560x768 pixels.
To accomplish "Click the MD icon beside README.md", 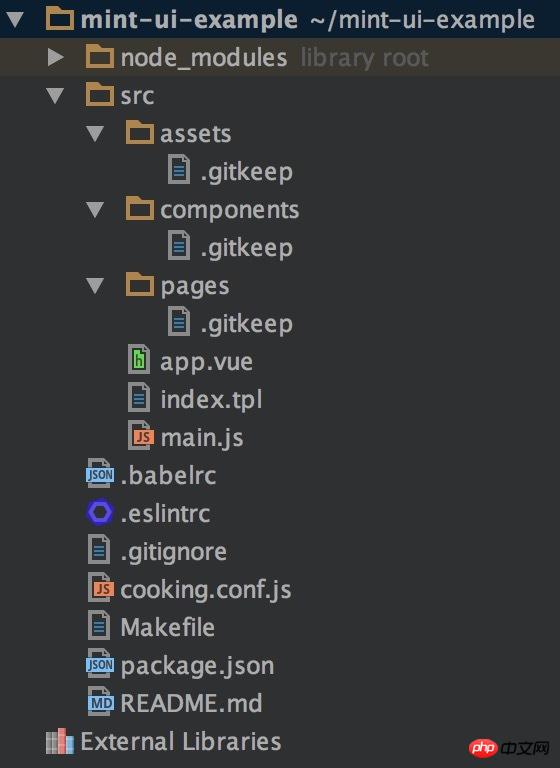I will pyautogui.click(x=101, y=702).
